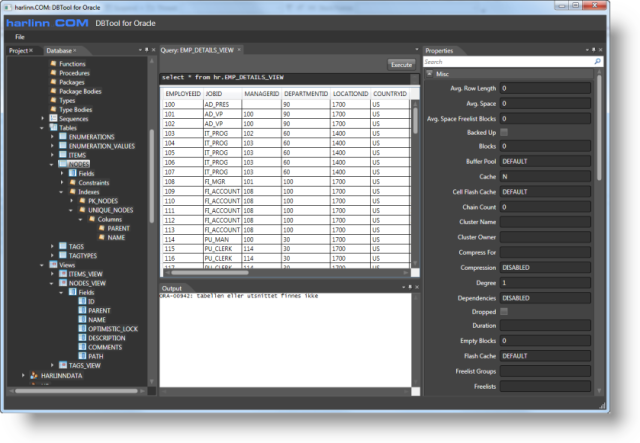Pin the Properties panel
The image size is (640, 443).
[x=593, y=50]
